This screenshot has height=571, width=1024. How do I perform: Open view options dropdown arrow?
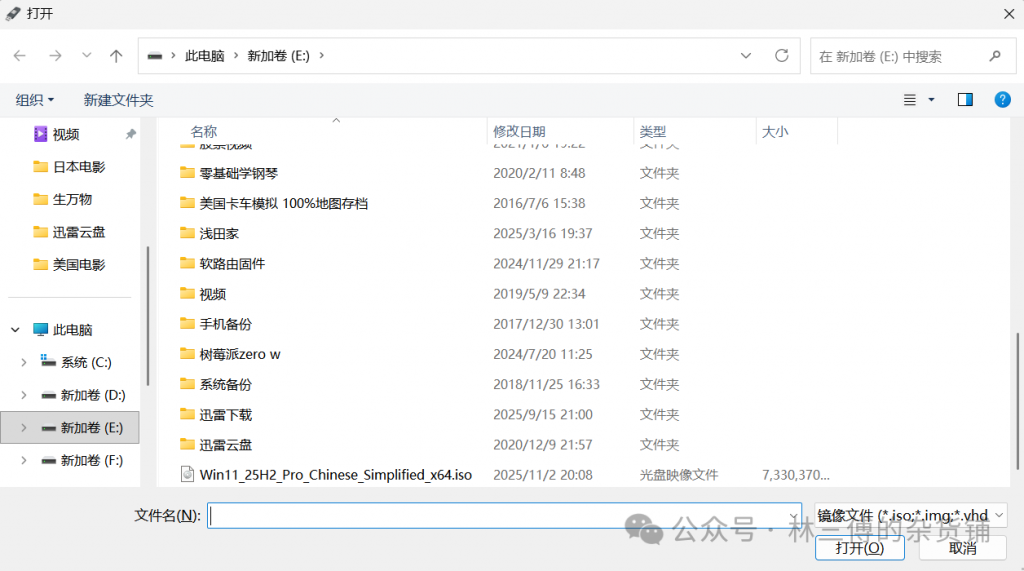(x=931, y=100)
